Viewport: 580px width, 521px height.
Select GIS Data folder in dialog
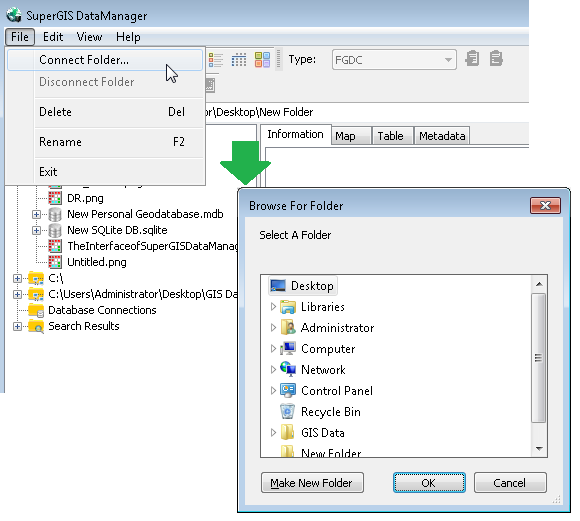pos(323,433)
